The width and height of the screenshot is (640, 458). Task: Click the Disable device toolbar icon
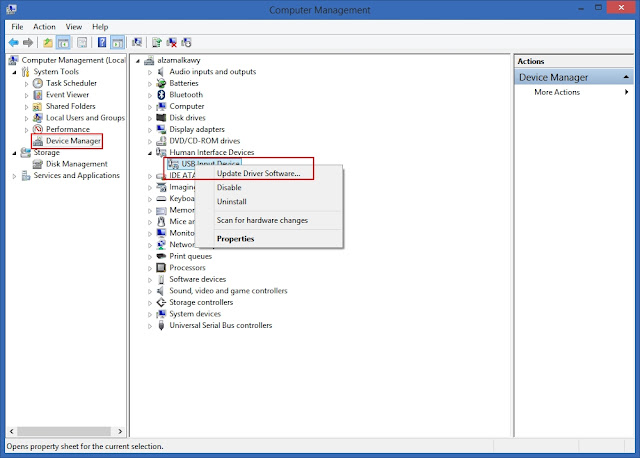click(187, 42)
